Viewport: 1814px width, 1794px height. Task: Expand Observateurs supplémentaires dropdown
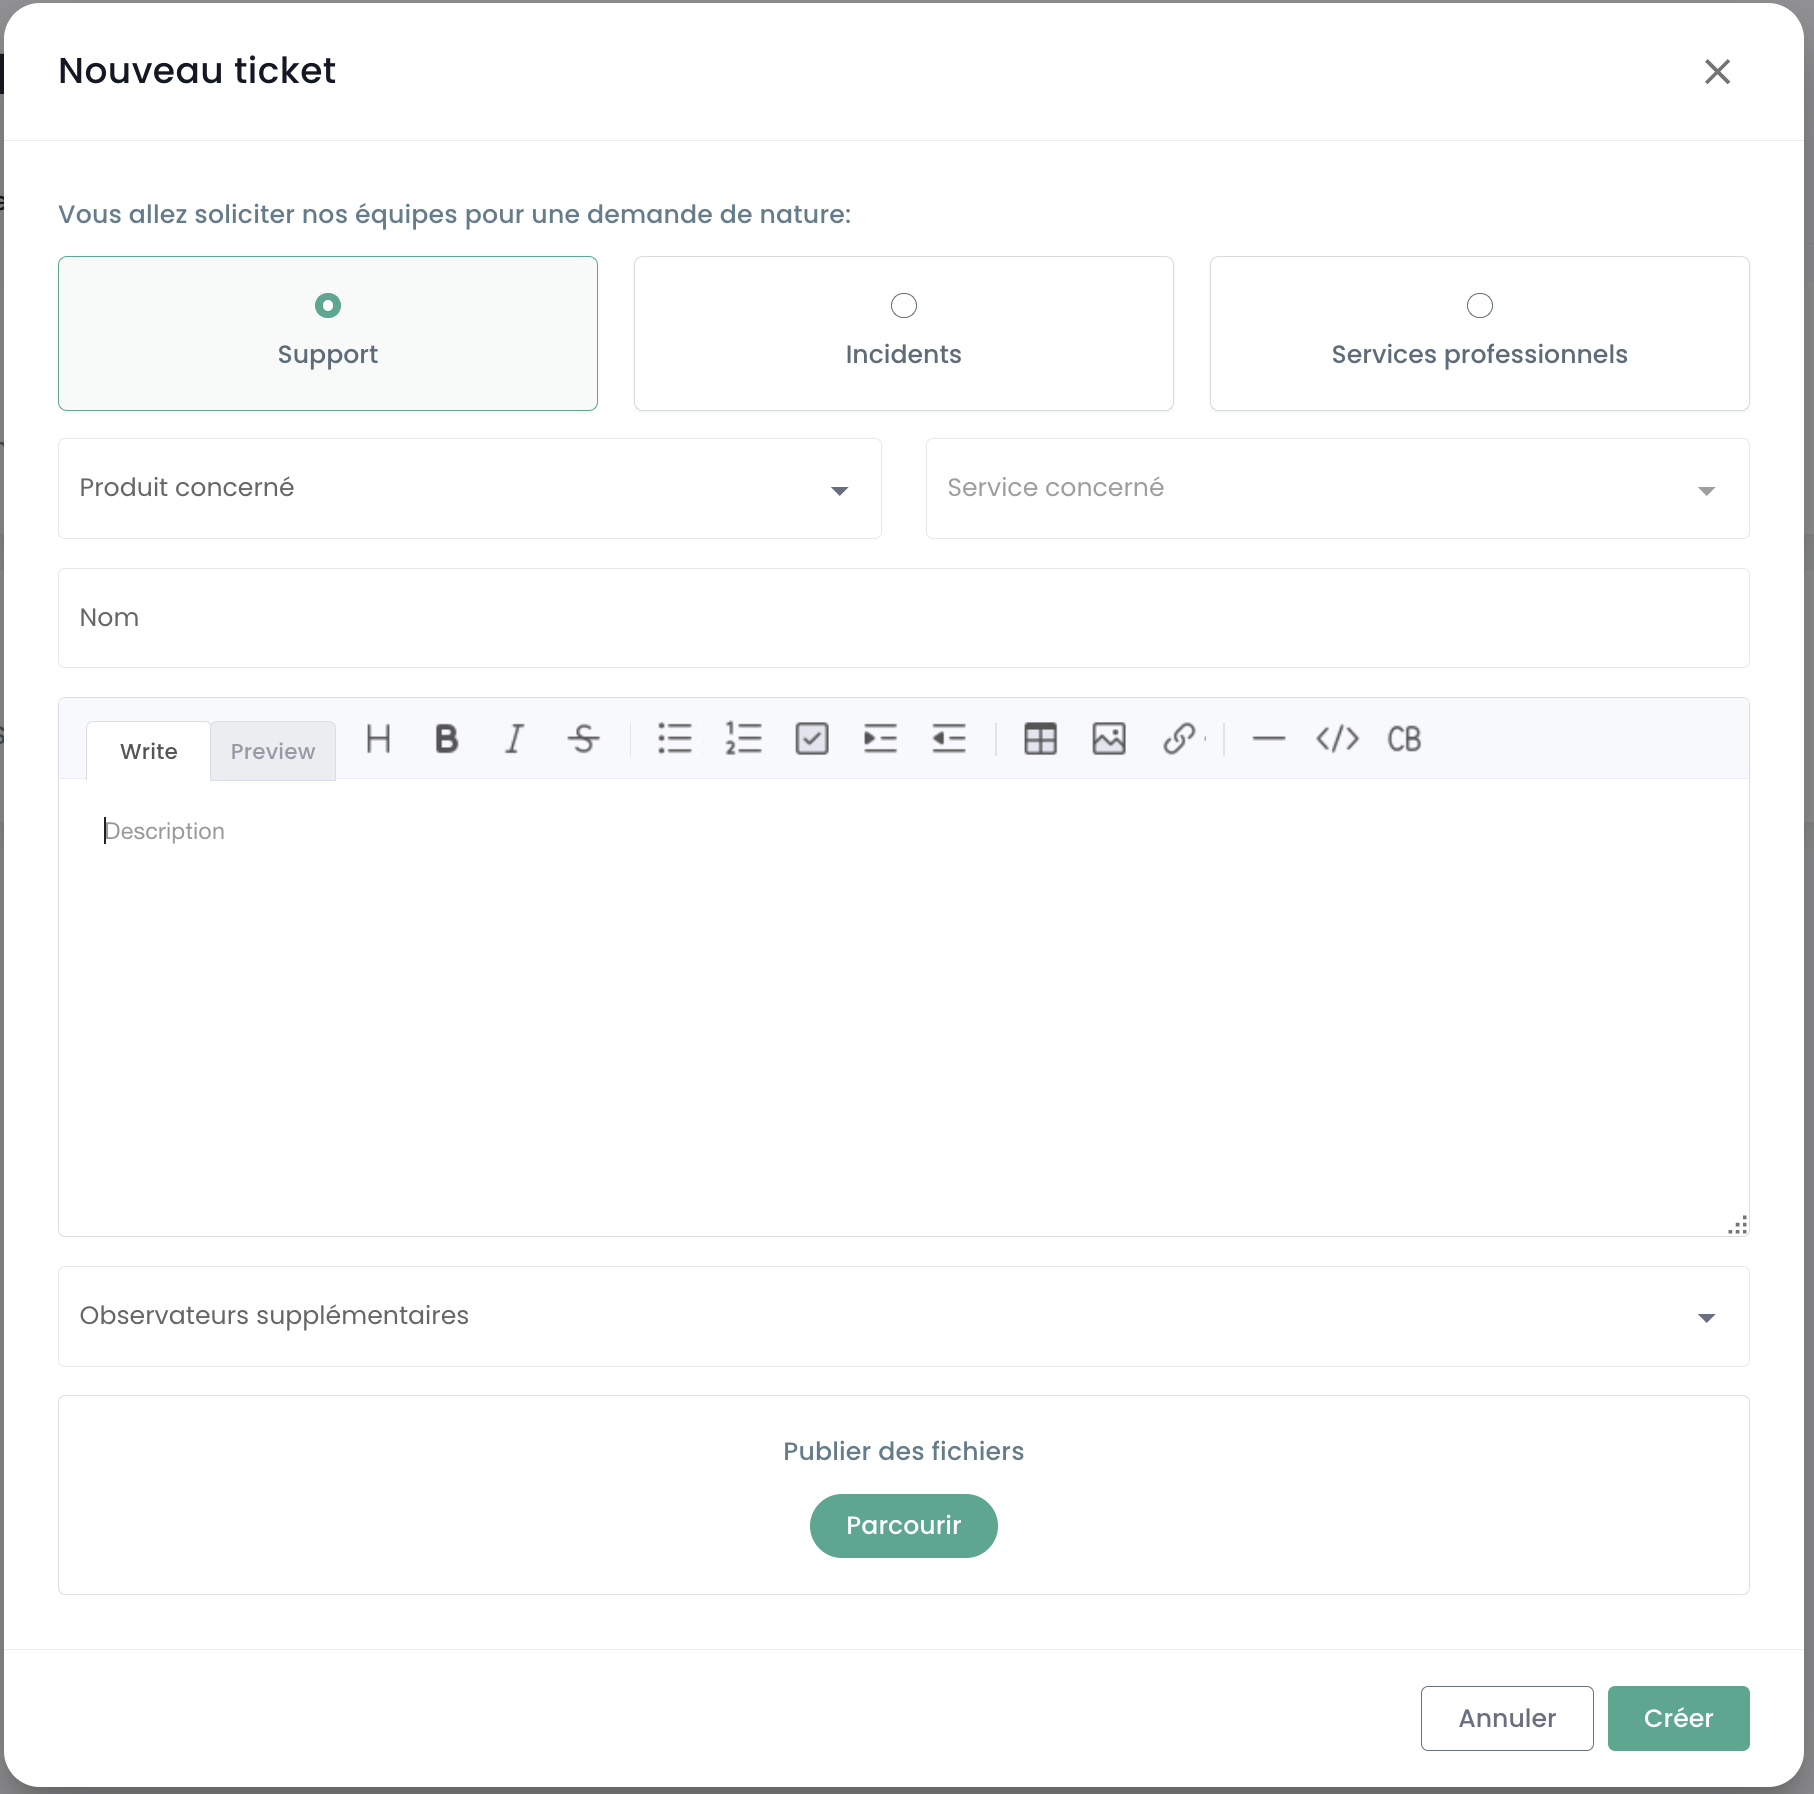tap(903, 1316)
